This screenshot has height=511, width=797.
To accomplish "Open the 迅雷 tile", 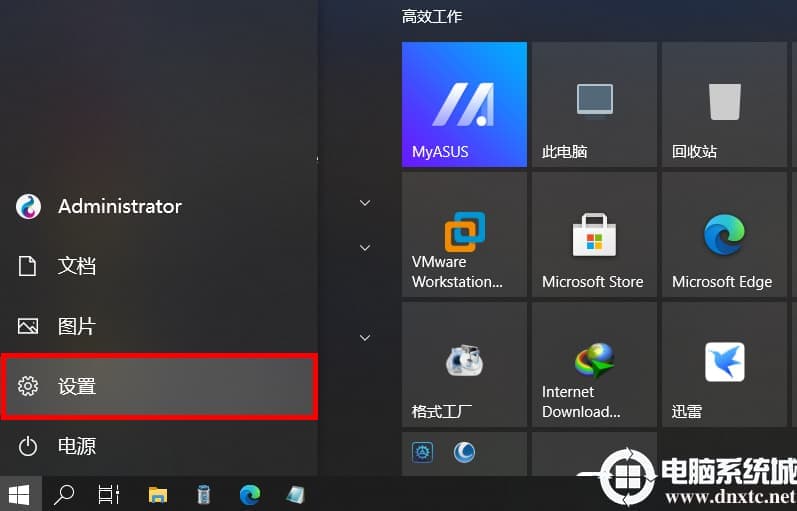I will coord(724,365).
